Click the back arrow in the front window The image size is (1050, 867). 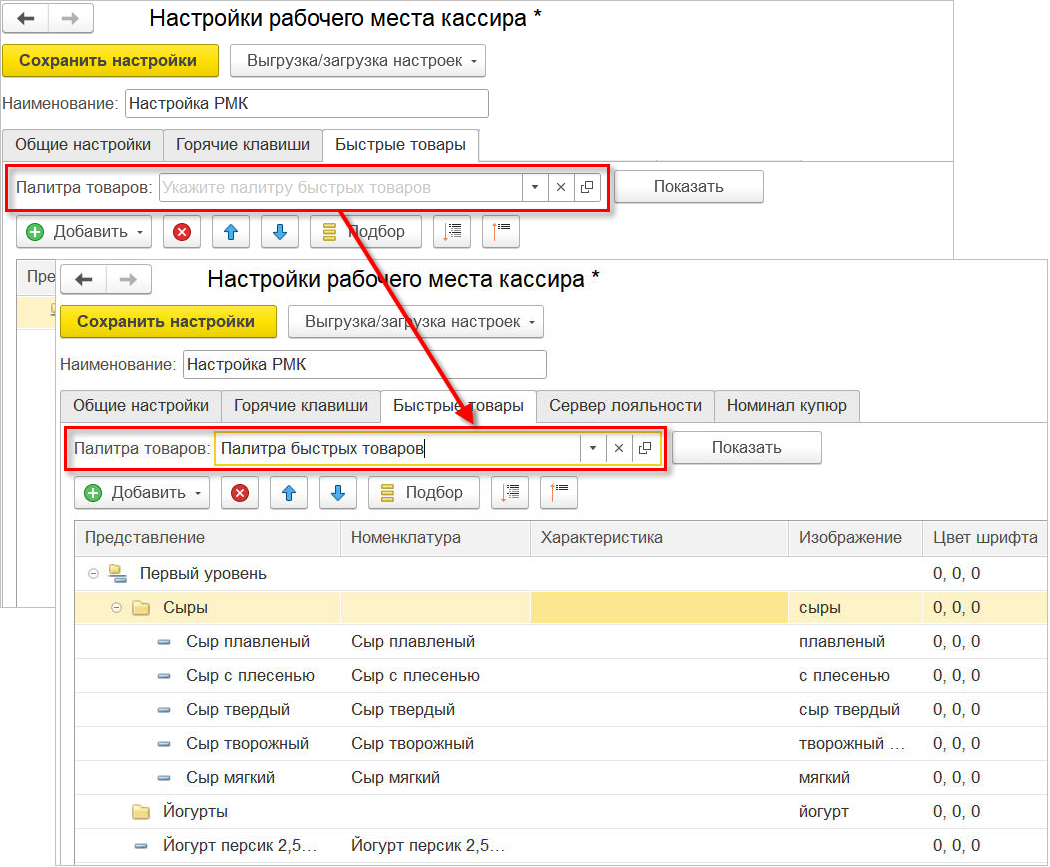point(84,279)
